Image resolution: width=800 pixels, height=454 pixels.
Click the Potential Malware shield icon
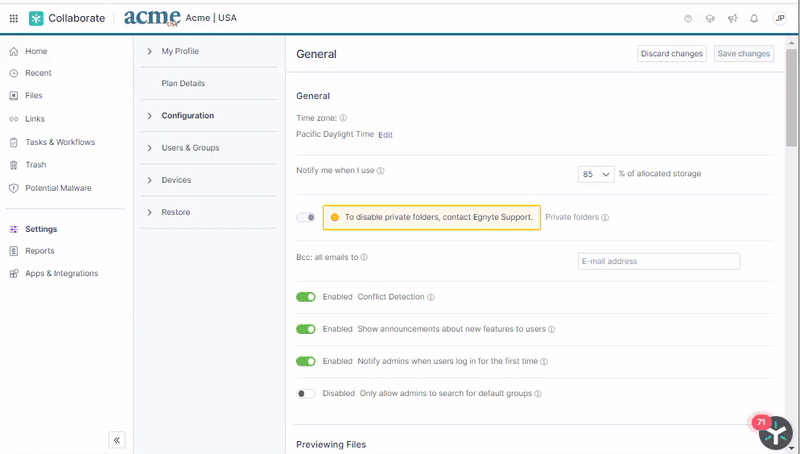point(14,188)
